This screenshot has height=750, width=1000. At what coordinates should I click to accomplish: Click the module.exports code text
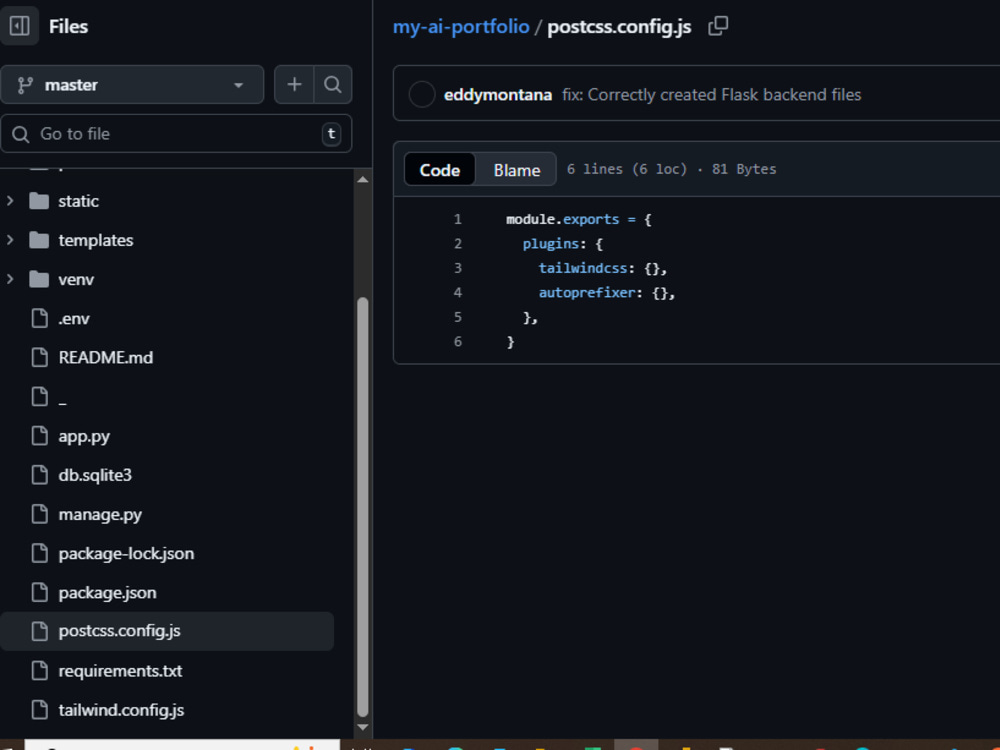coord(562,219)
